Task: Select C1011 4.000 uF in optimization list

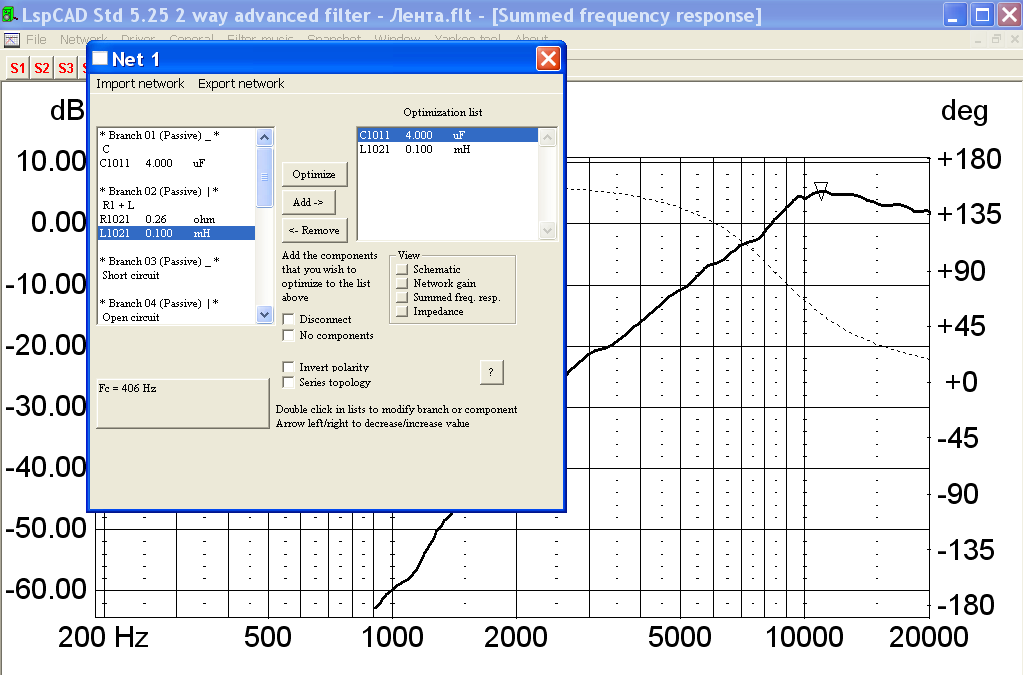Action: pyautogui.click(x=448, y=135)
